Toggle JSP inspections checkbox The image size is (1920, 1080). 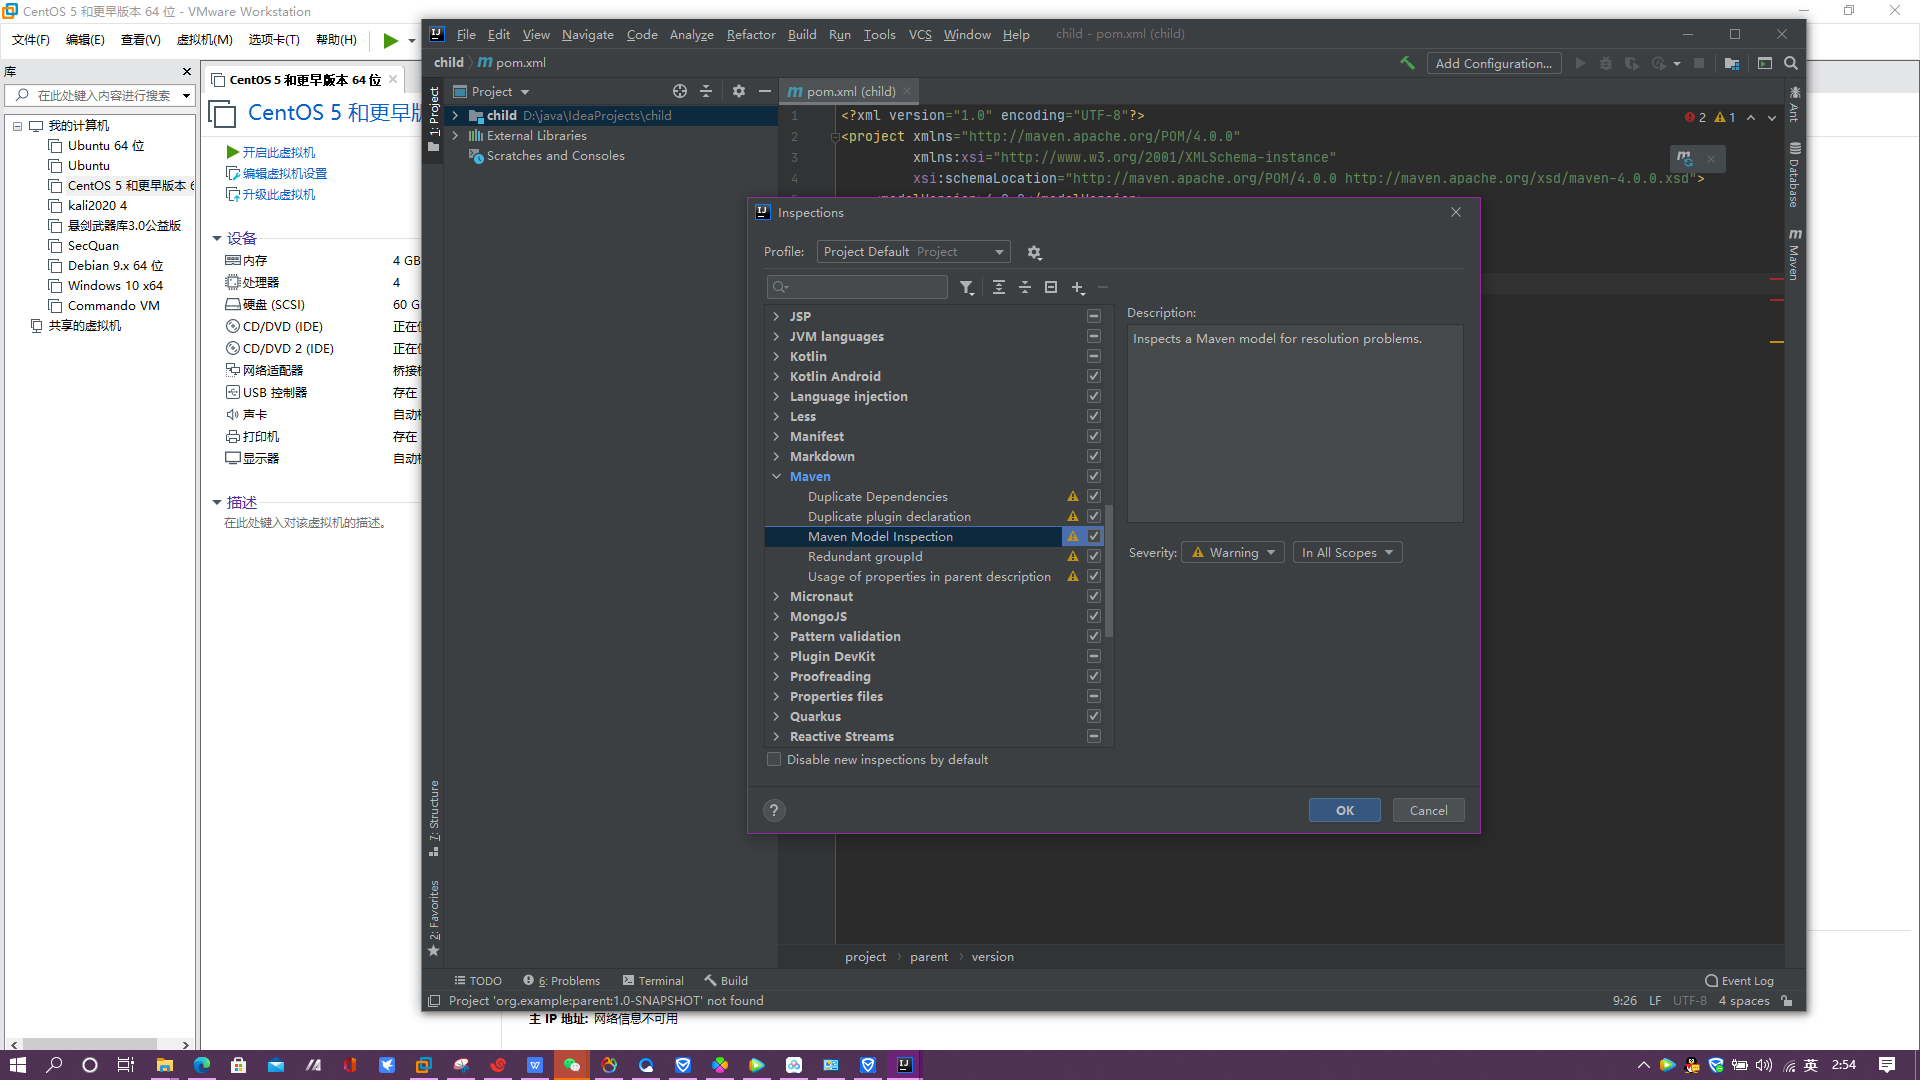(x=1094, y=317)
